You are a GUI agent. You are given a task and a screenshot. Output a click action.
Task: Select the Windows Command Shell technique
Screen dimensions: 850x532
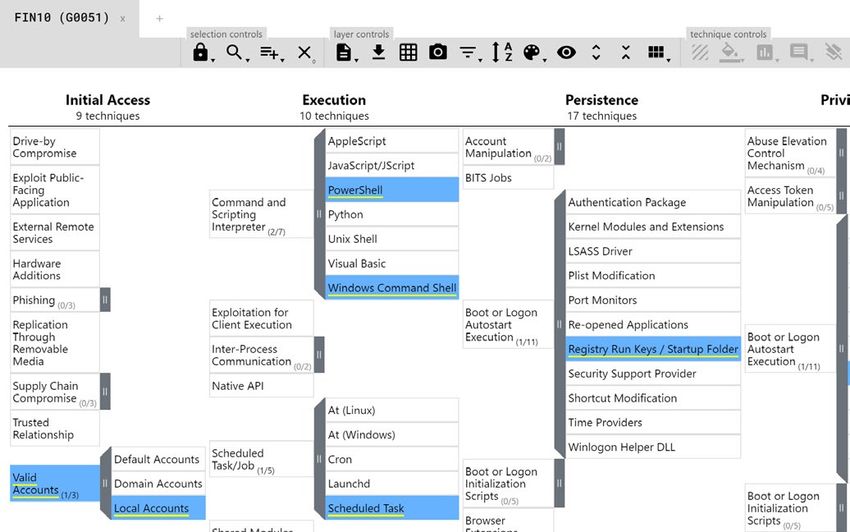coord(392,287)
